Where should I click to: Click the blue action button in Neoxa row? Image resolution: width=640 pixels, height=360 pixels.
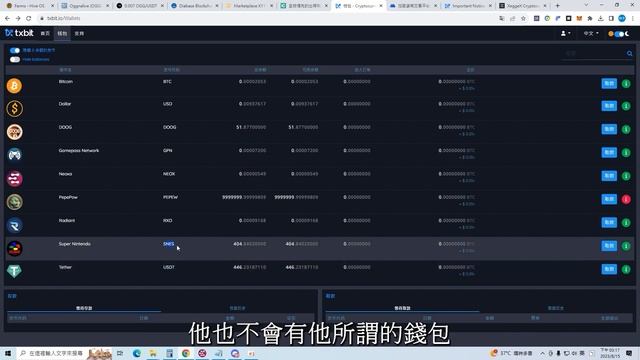609,176
